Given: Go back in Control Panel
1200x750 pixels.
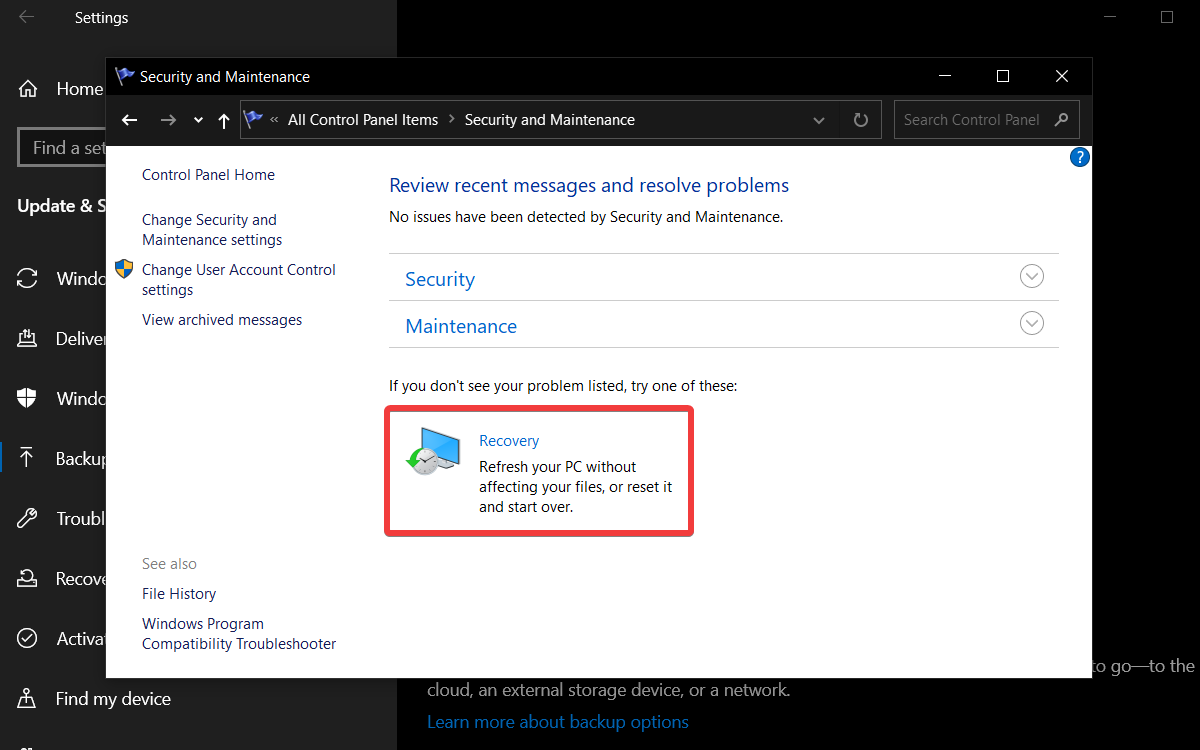Looking at the screenshot, I should click(130, 120).
